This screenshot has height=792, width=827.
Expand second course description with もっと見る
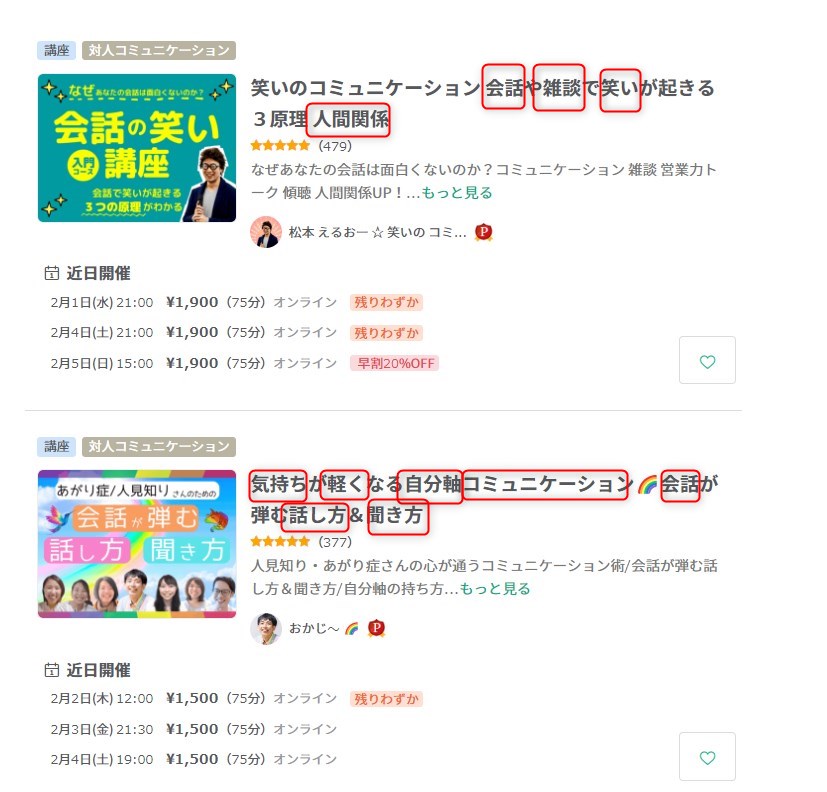pyautogui.click(x=495, y=588)
